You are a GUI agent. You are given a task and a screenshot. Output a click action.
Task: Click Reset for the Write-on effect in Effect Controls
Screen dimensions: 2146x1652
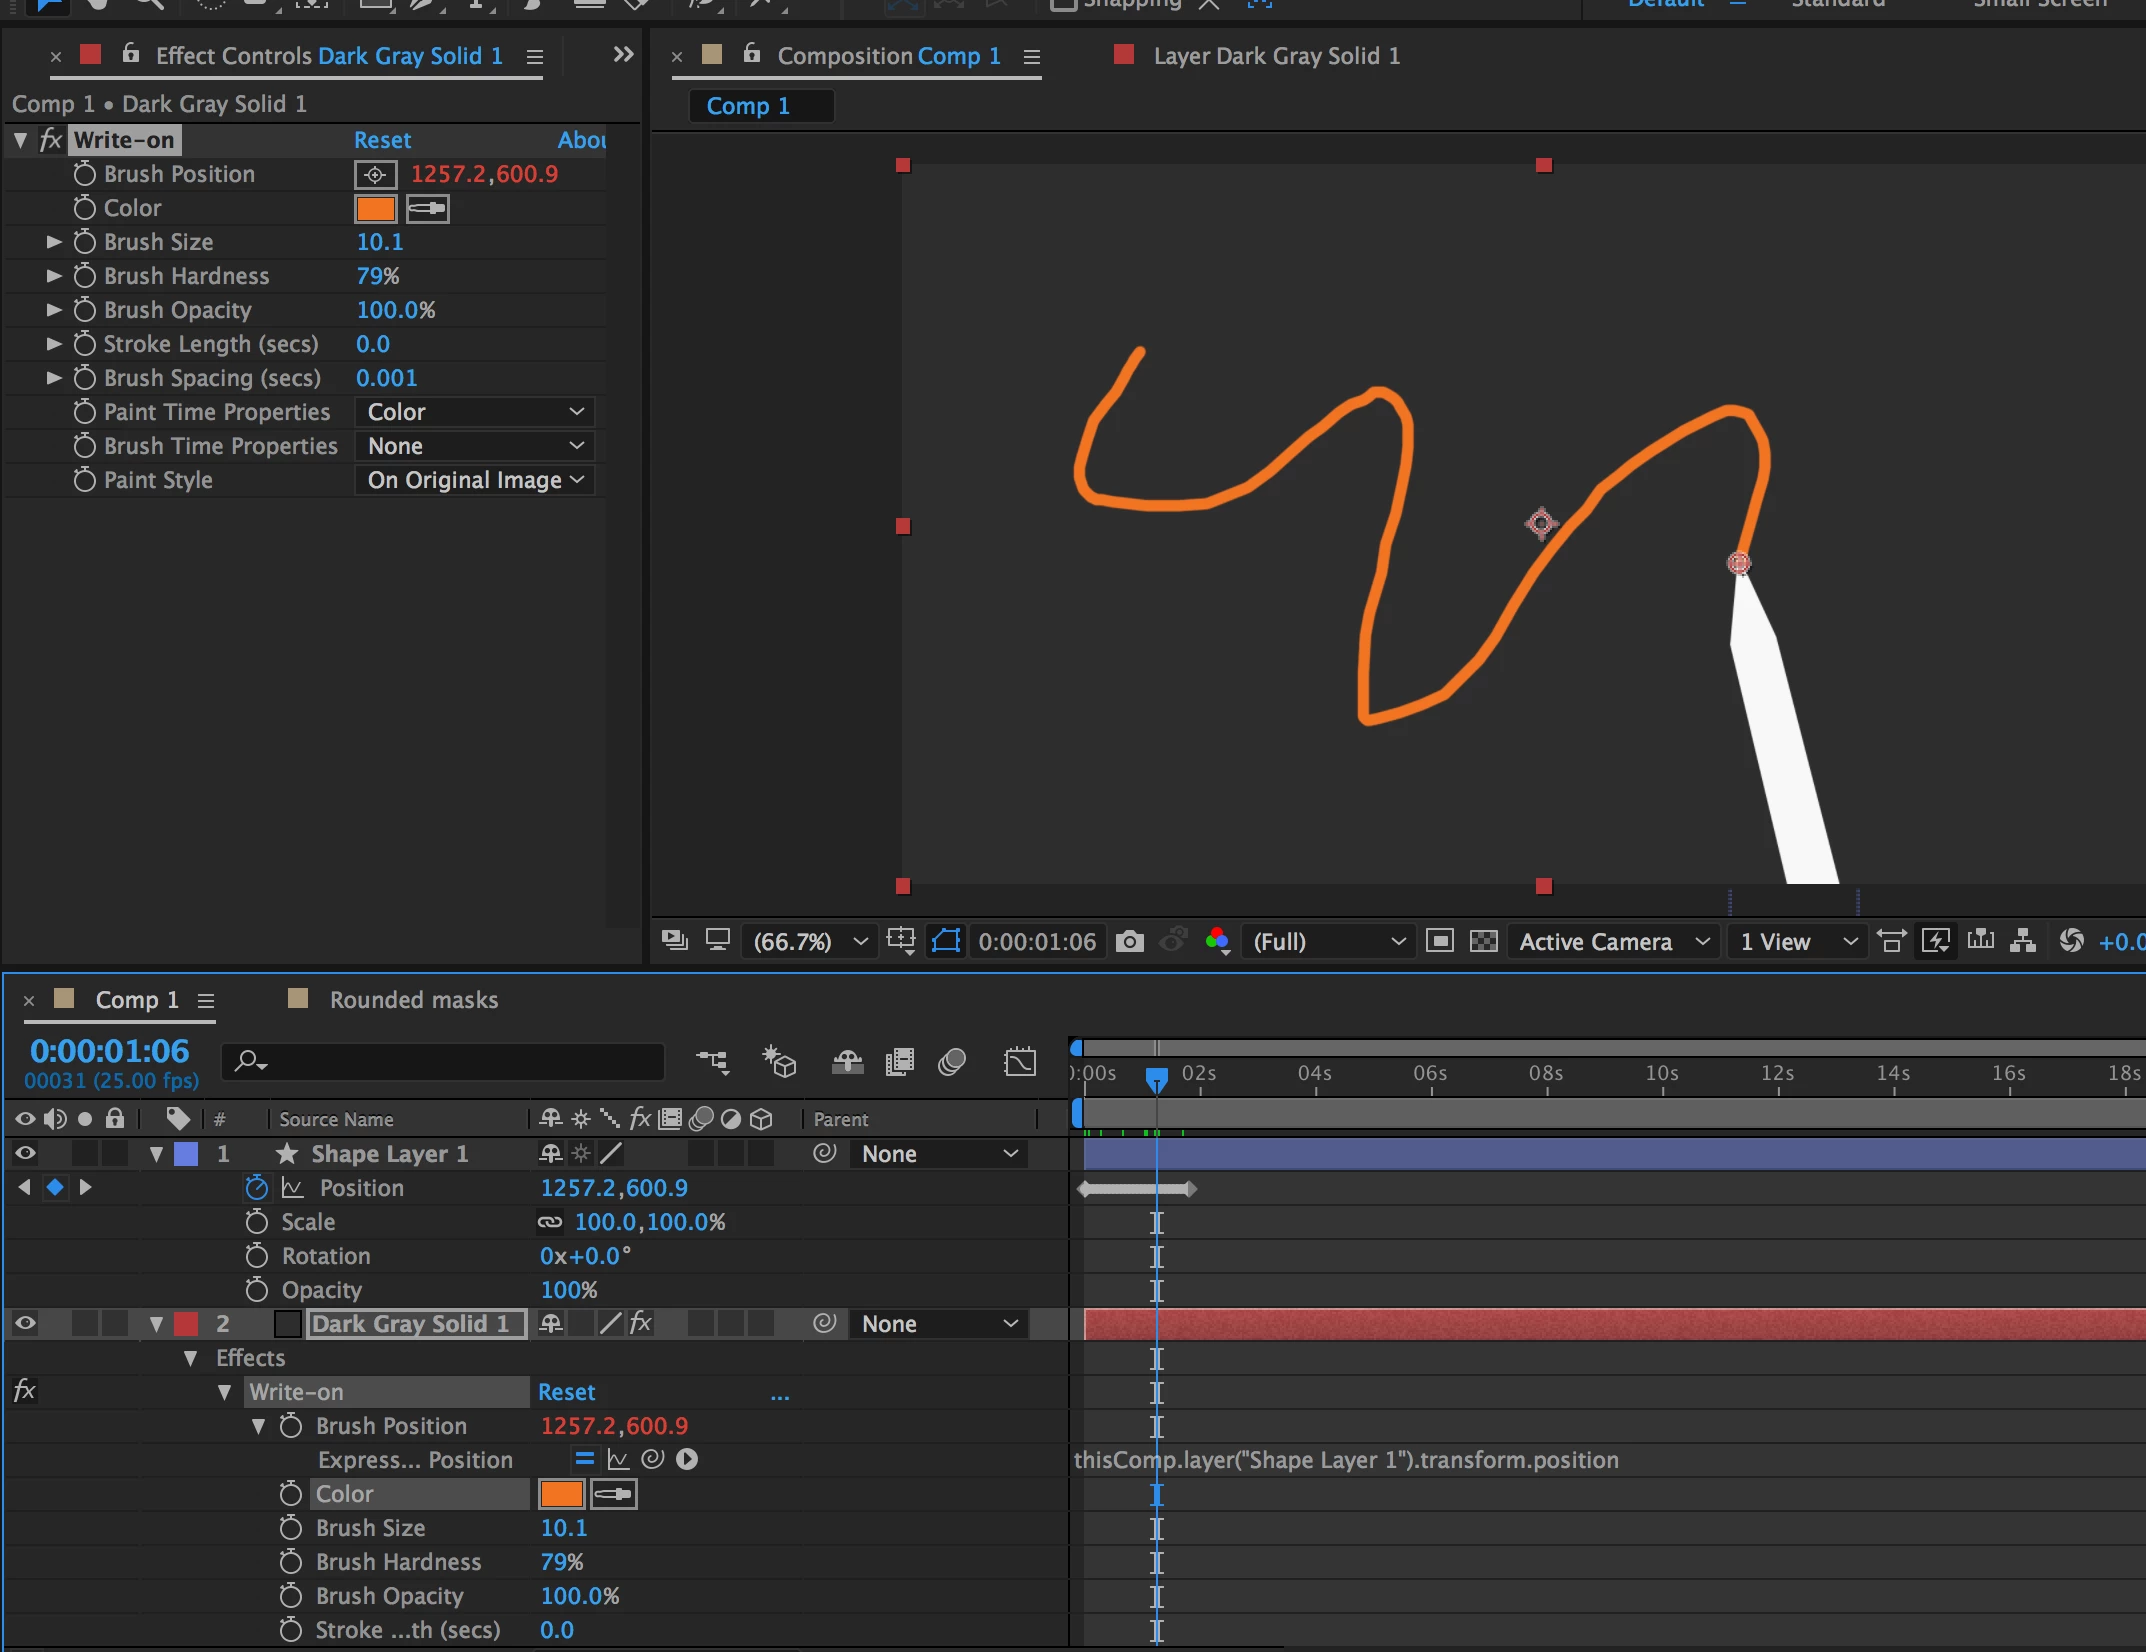(x=382, y=140)
